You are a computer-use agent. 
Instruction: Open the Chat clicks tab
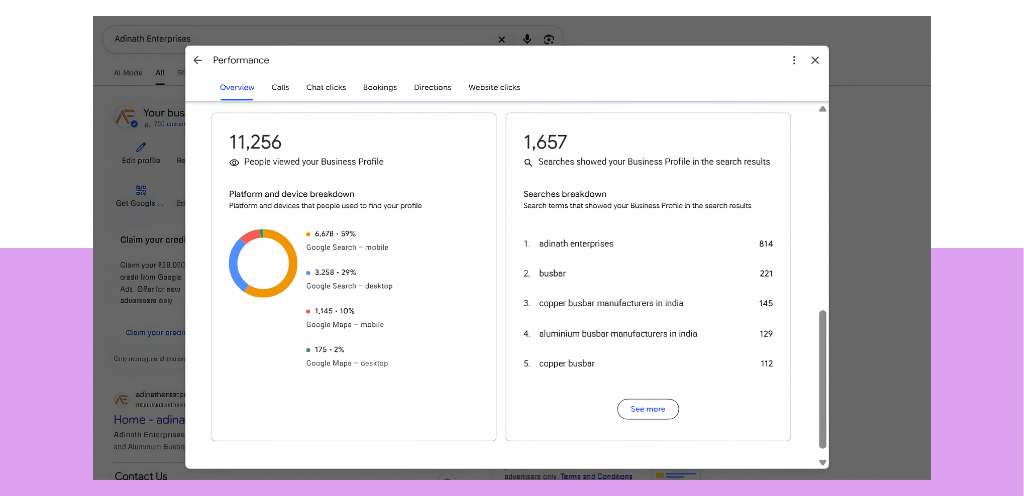click(326, 87)
